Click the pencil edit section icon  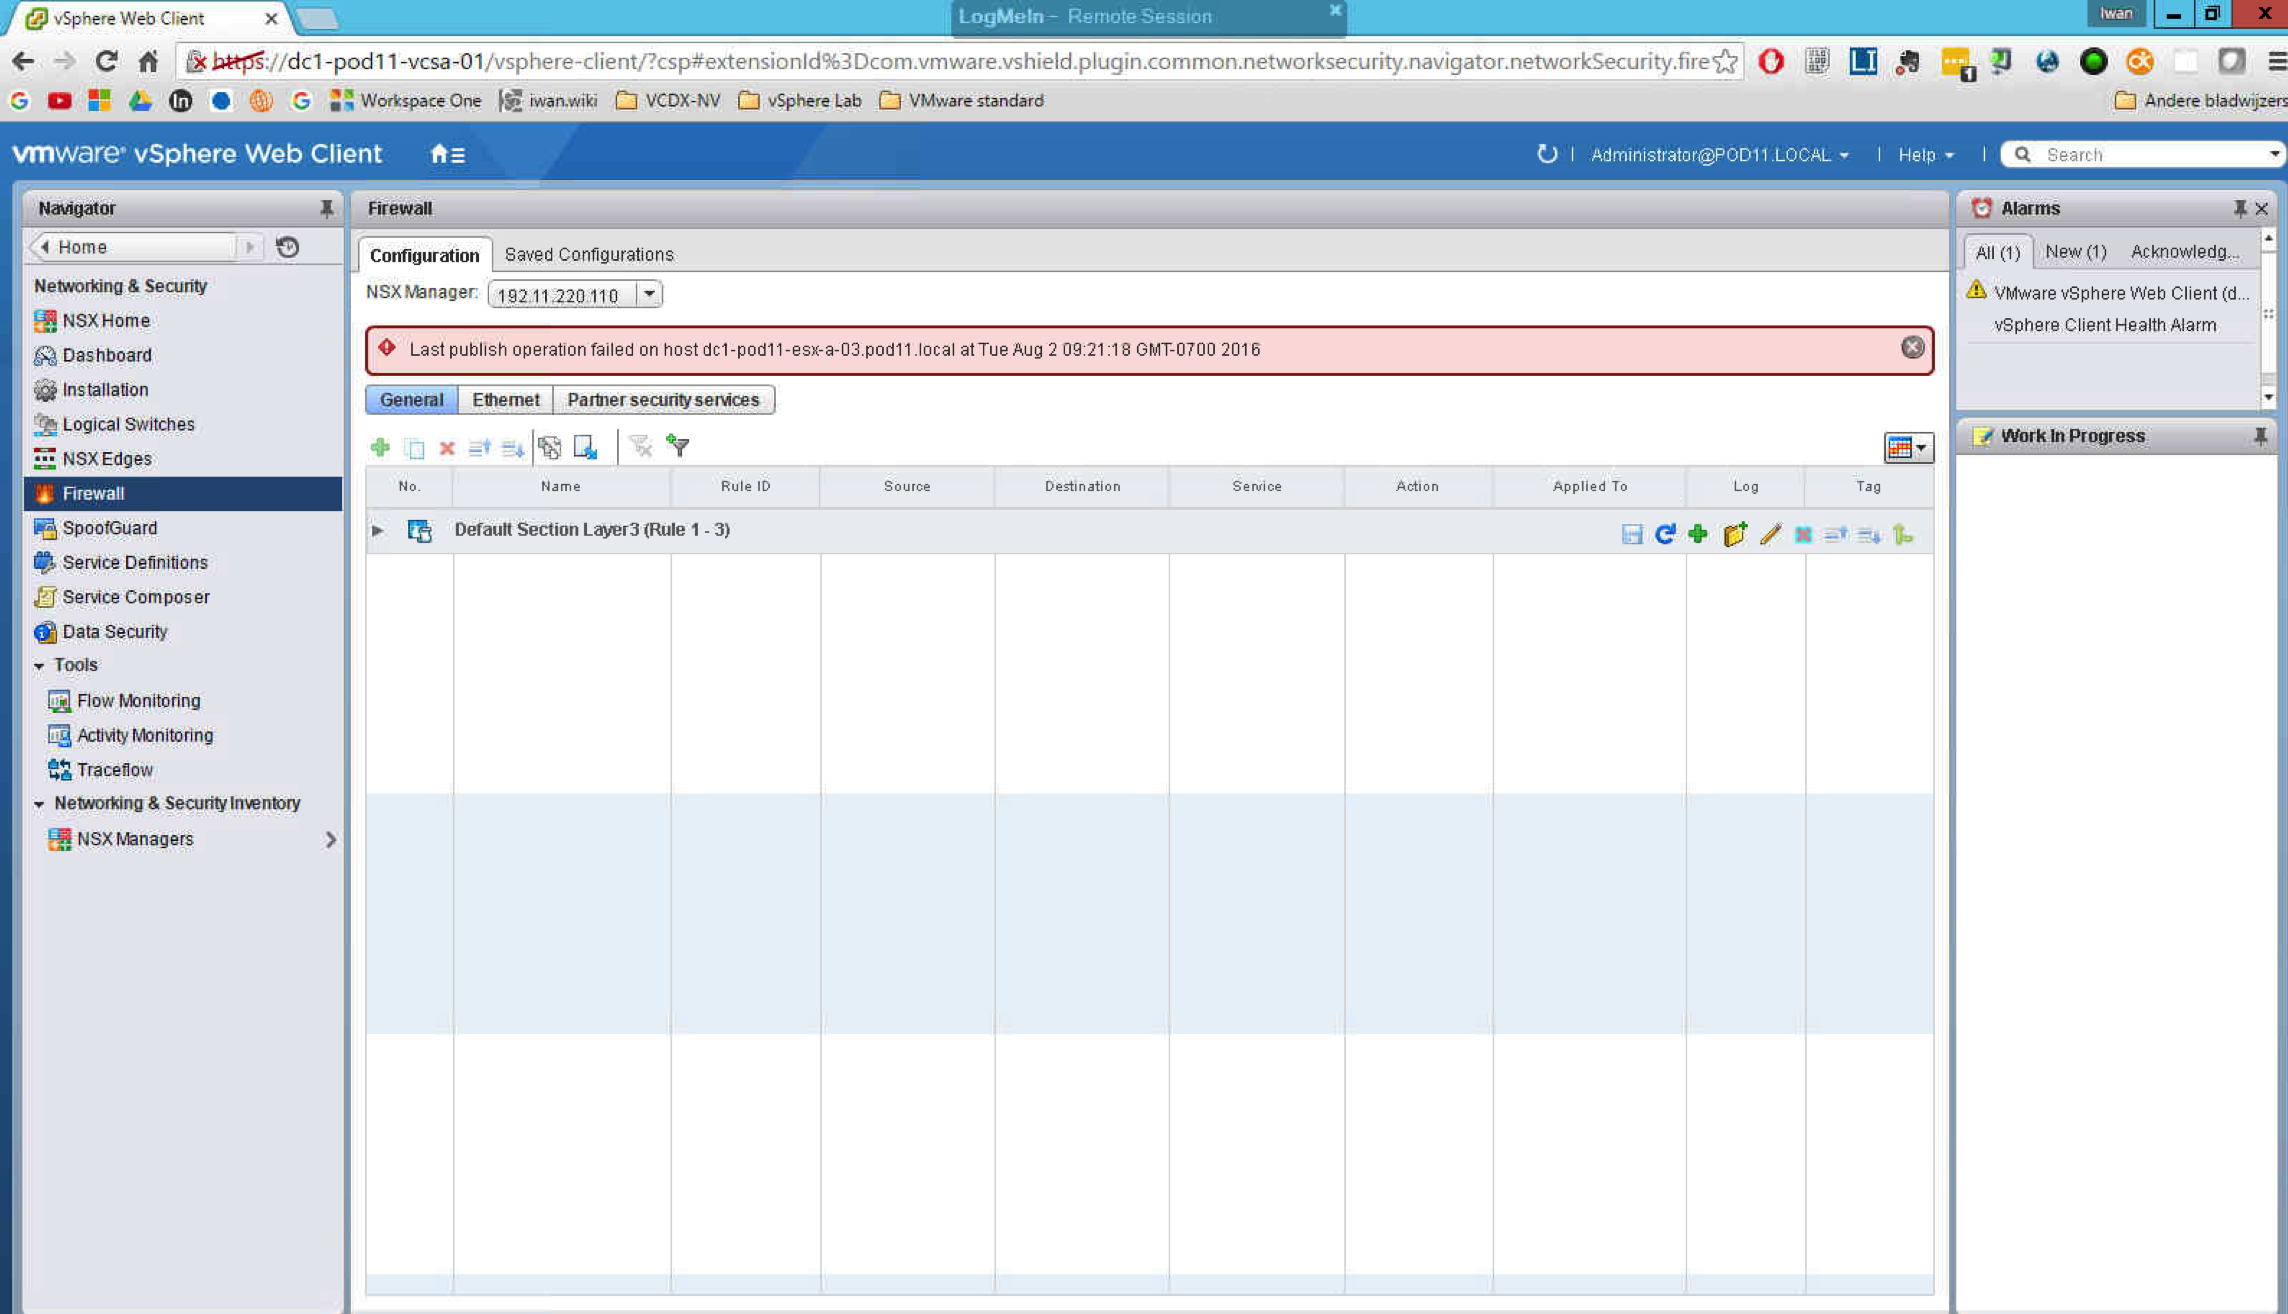pyautogui.click(x=1770, y=534)
